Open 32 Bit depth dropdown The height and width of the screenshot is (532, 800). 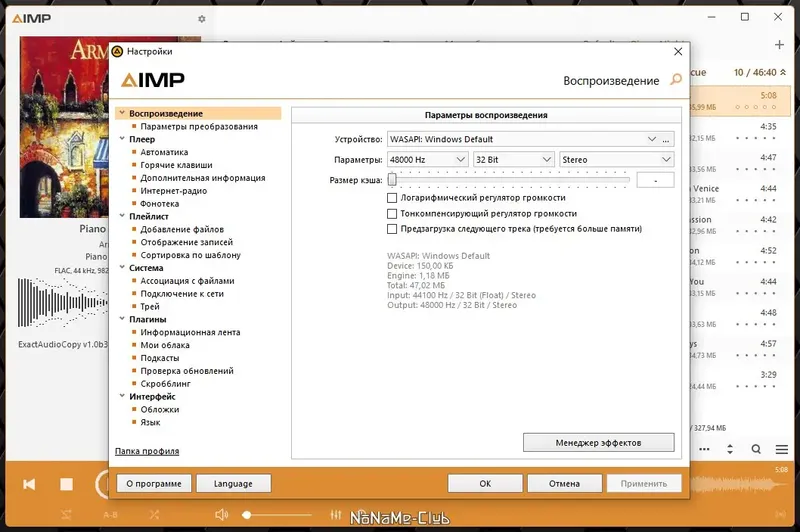[513, 160]
